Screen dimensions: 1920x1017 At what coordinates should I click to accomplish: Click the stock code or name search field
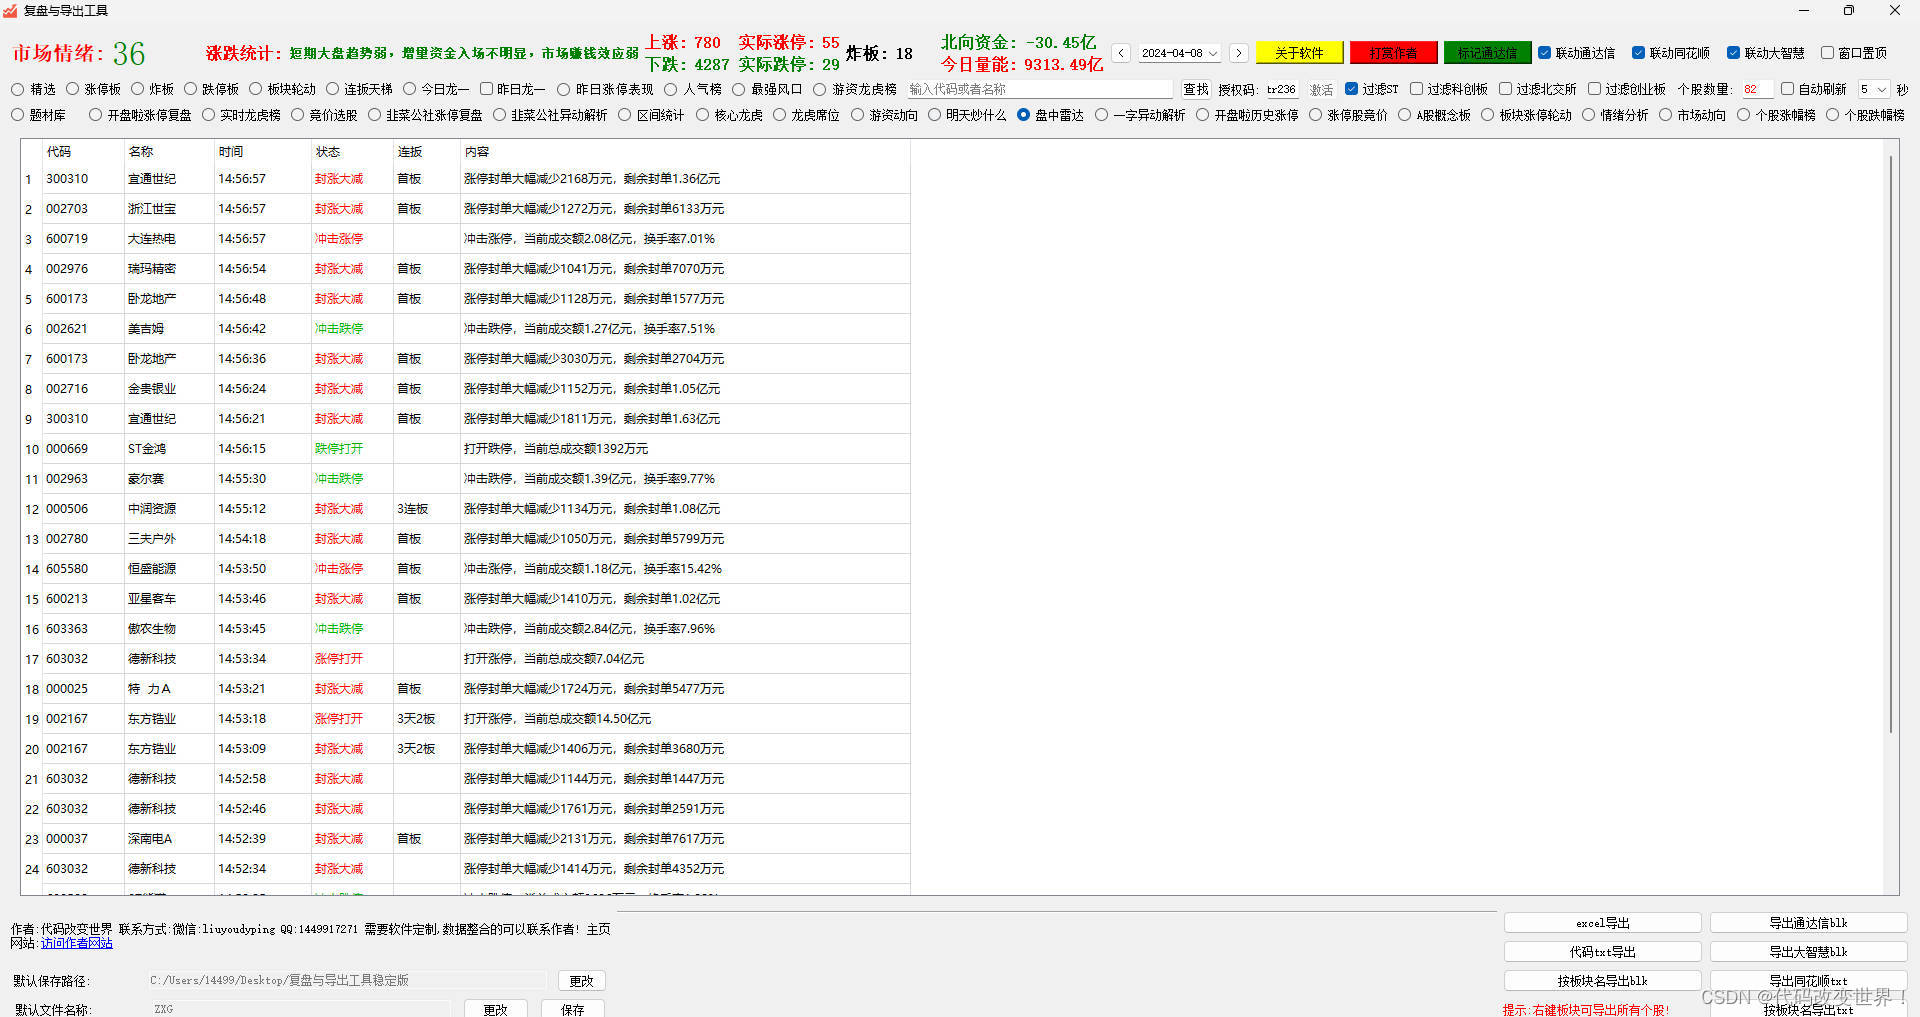[x=1039, y=89]
